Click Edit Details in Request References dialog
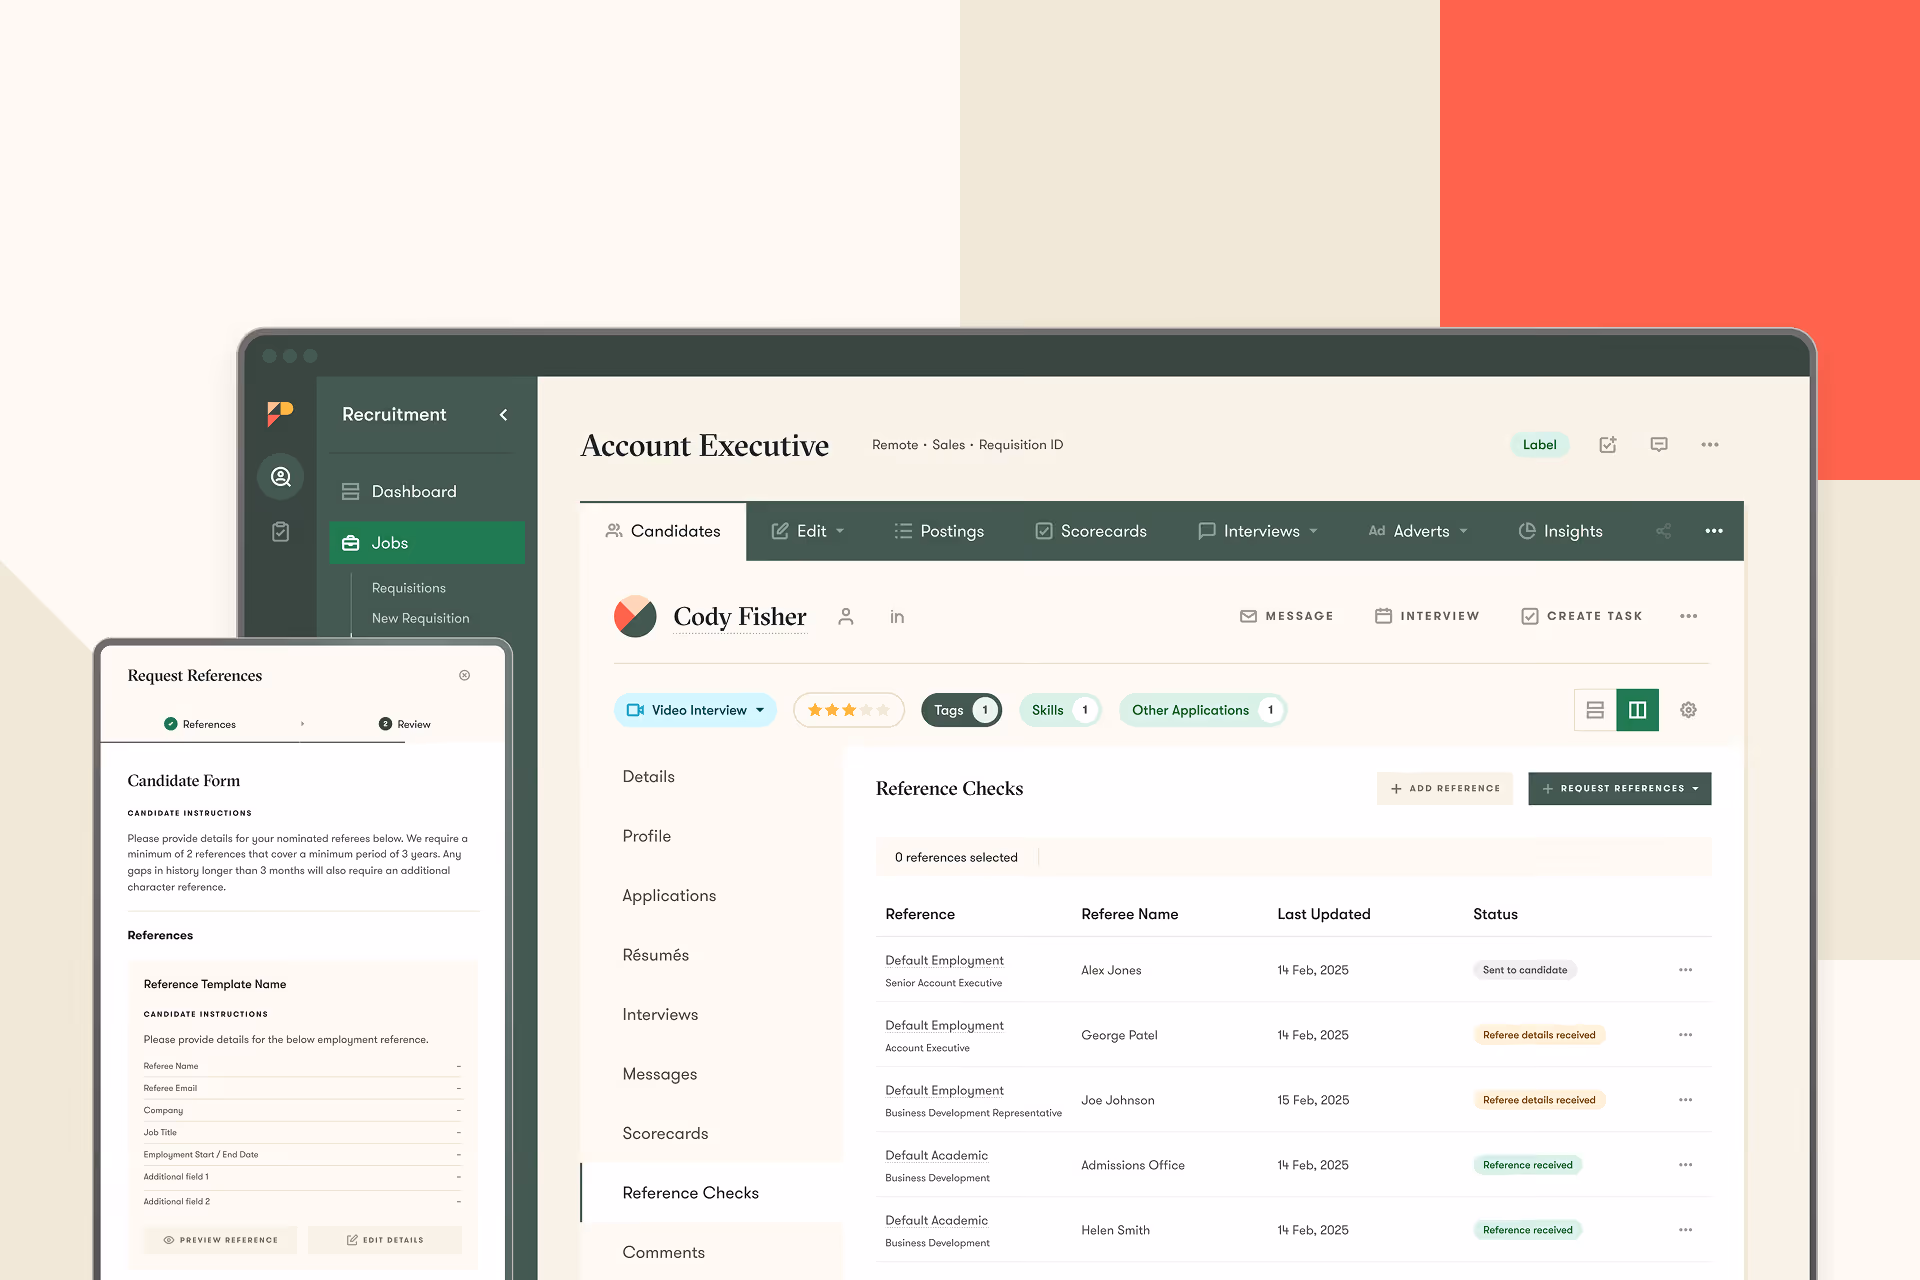Screen dimensions: 1920x1280 pyautogui.click(x=385, y=1240)
